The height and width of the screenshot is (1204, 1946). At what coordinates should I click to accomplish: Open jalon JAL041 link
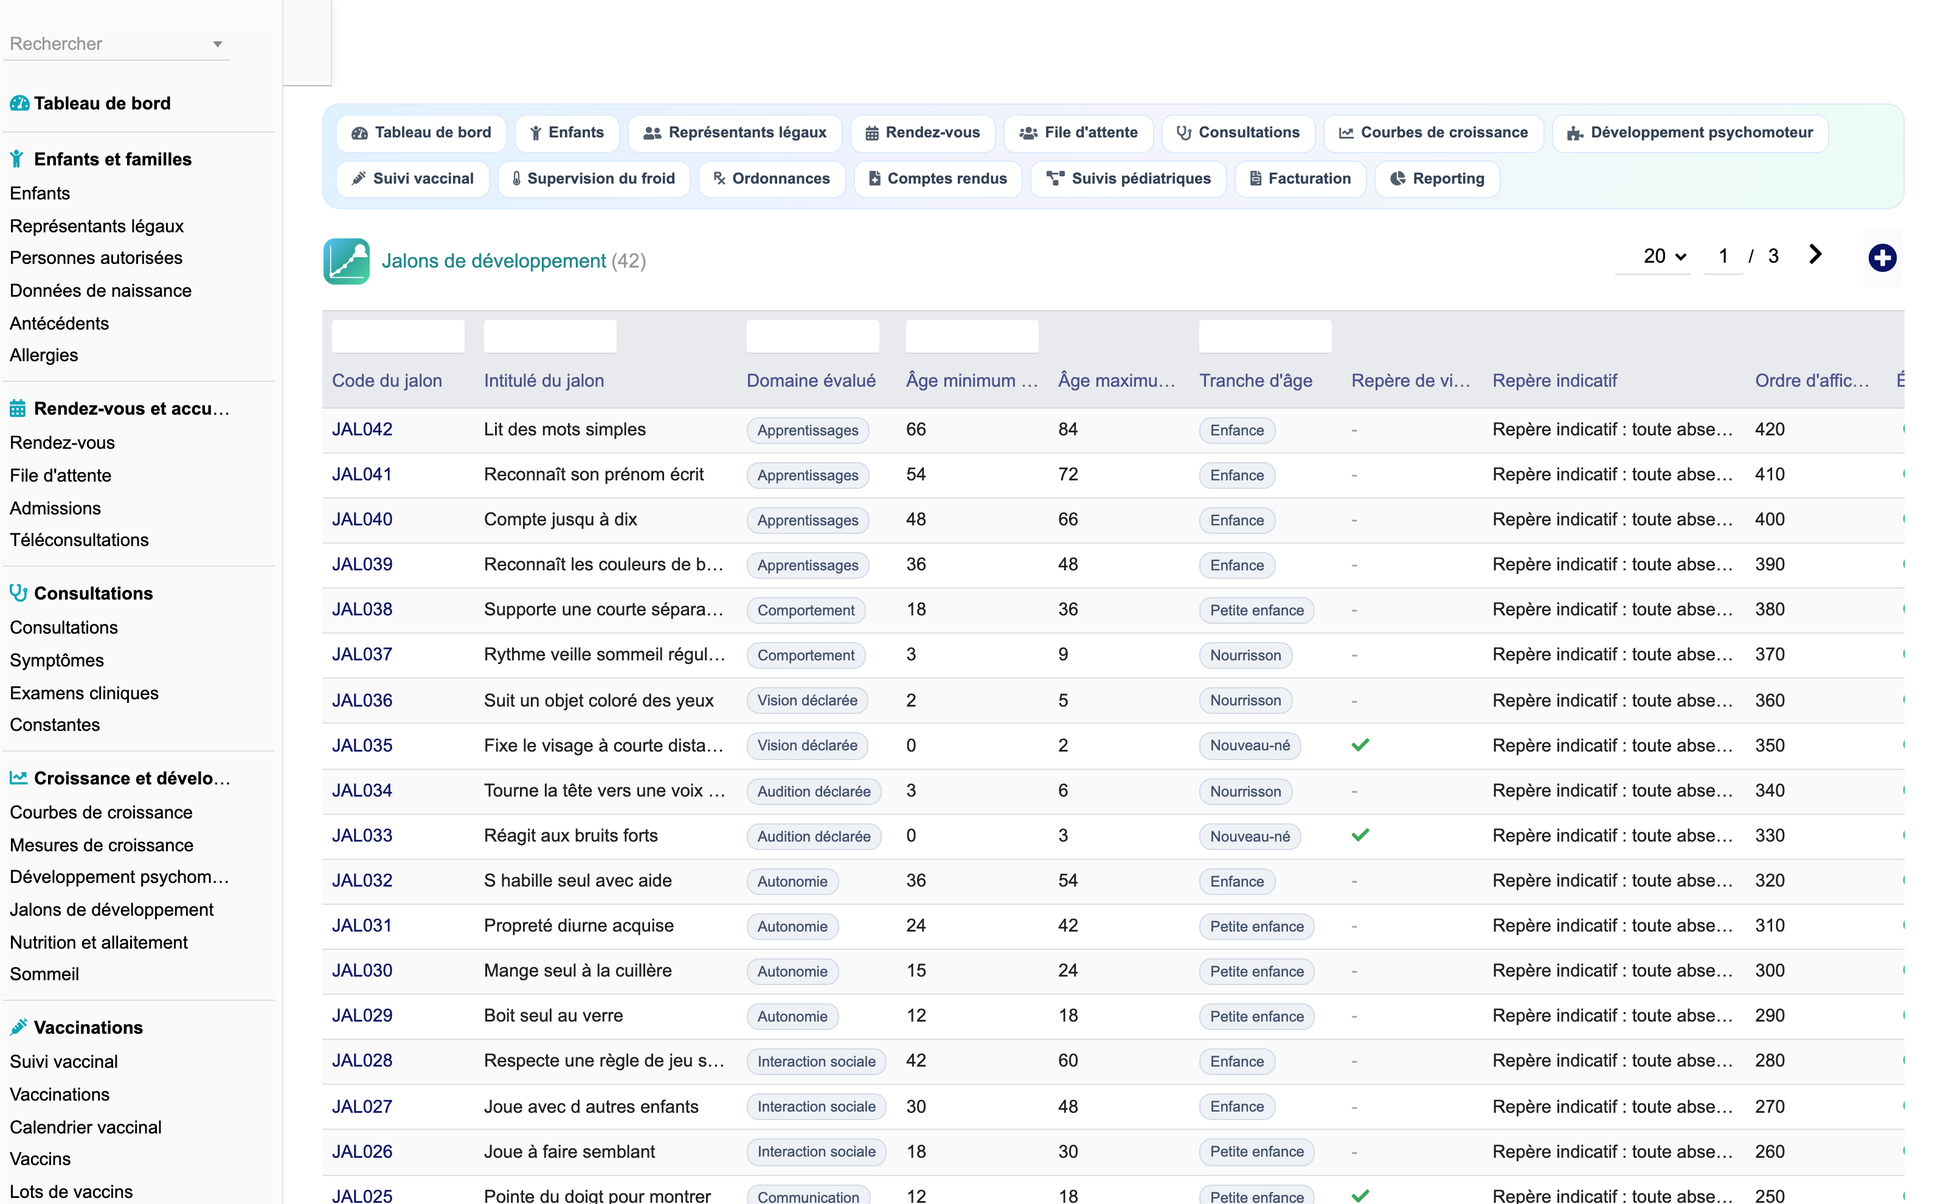[362, 475]
